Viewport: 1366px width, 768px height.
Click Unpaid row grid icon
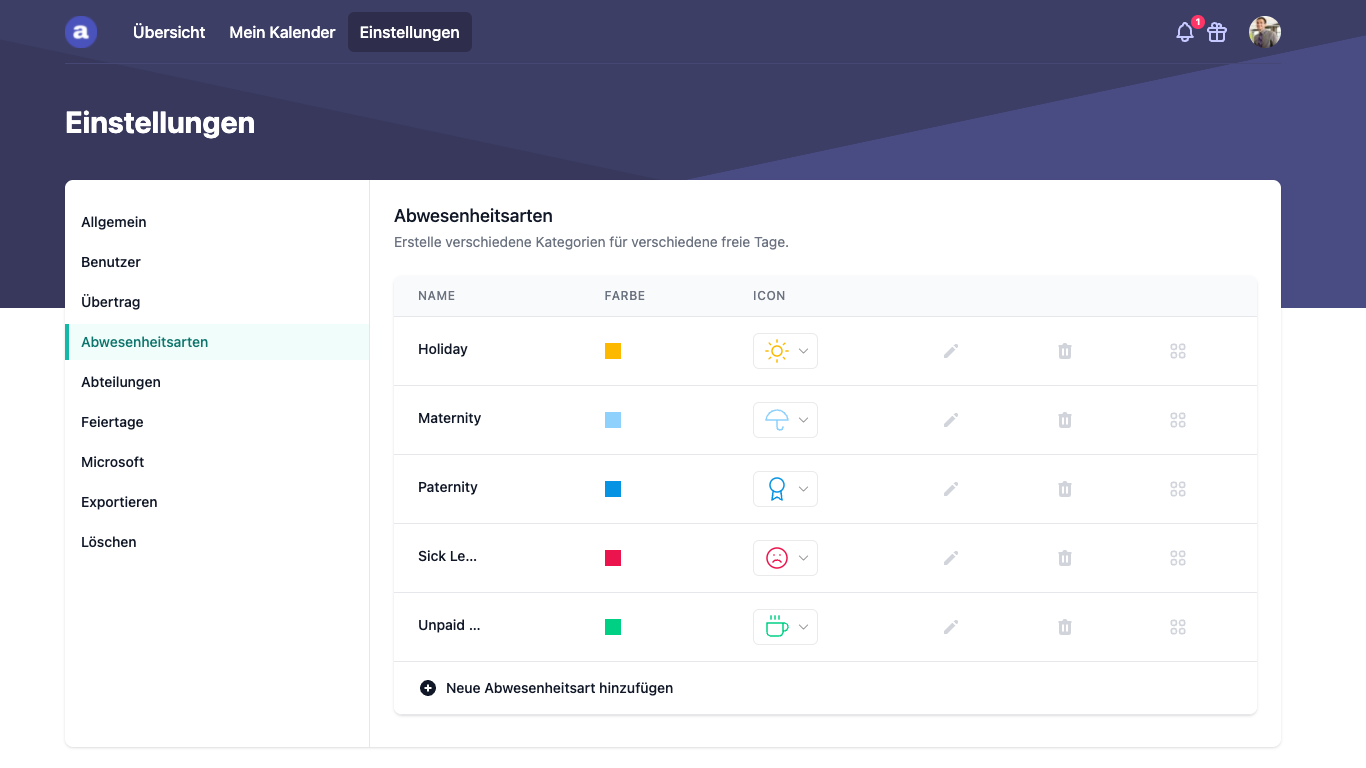(x=1178, y=627)
